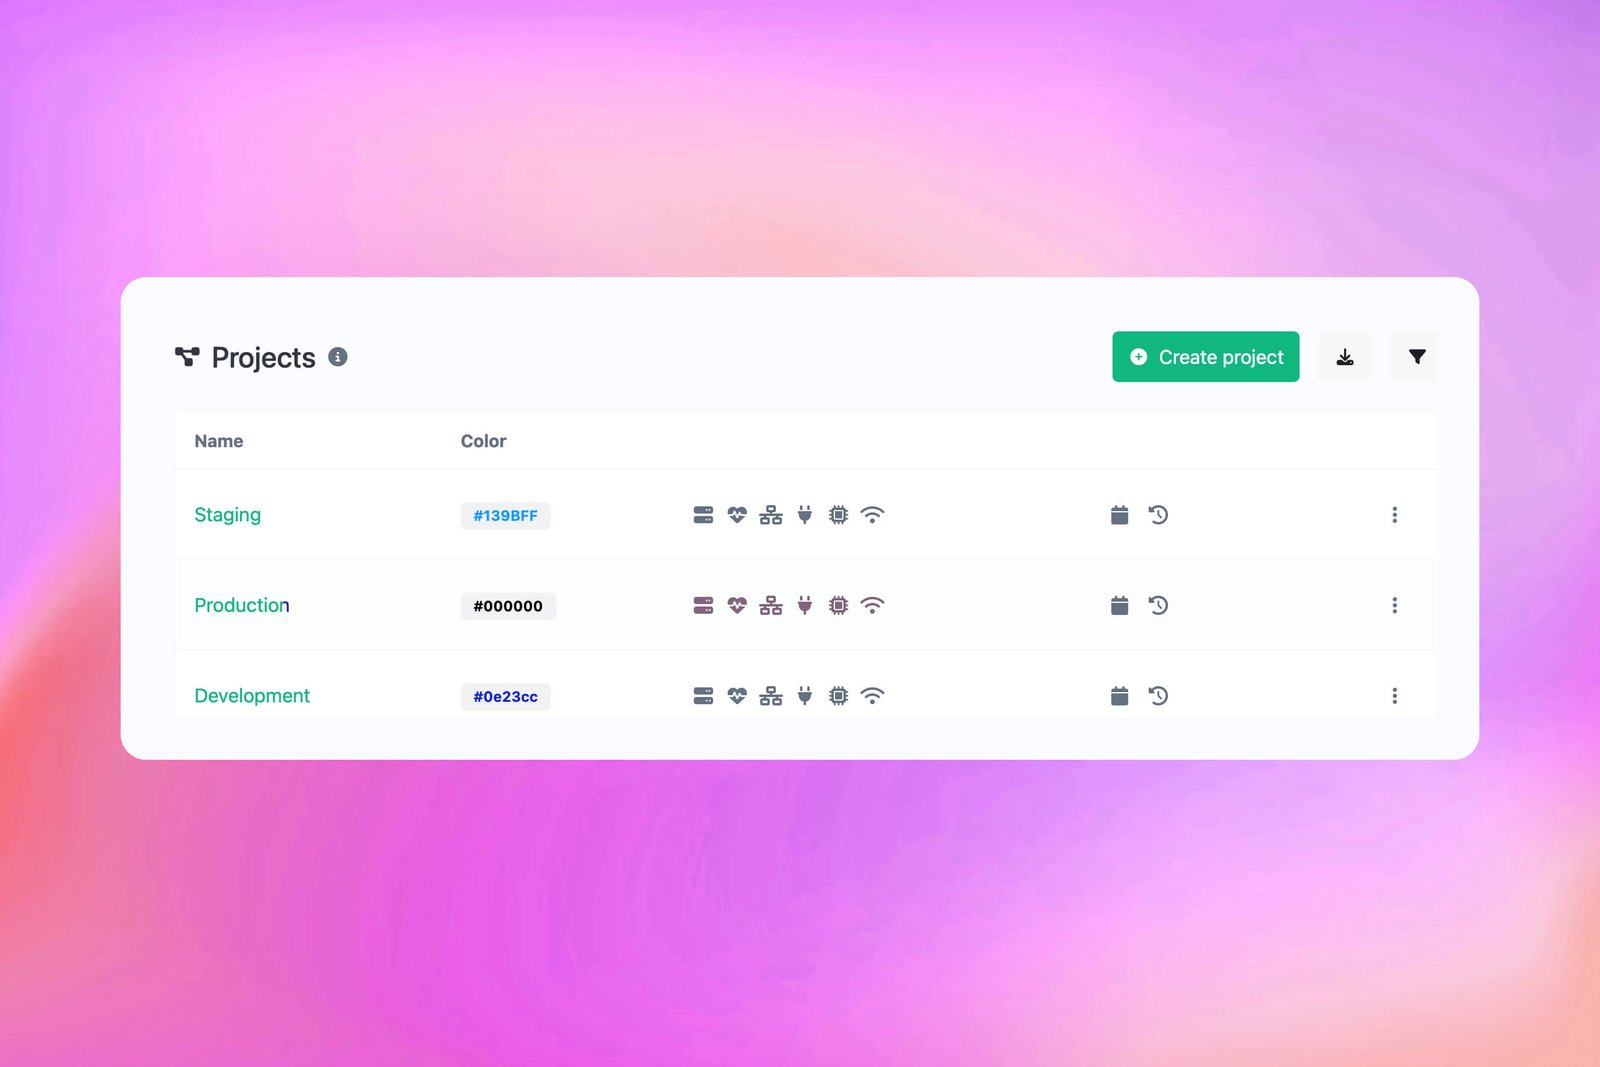
Task: Open the export download button
Action: [x=1345, y=357]
